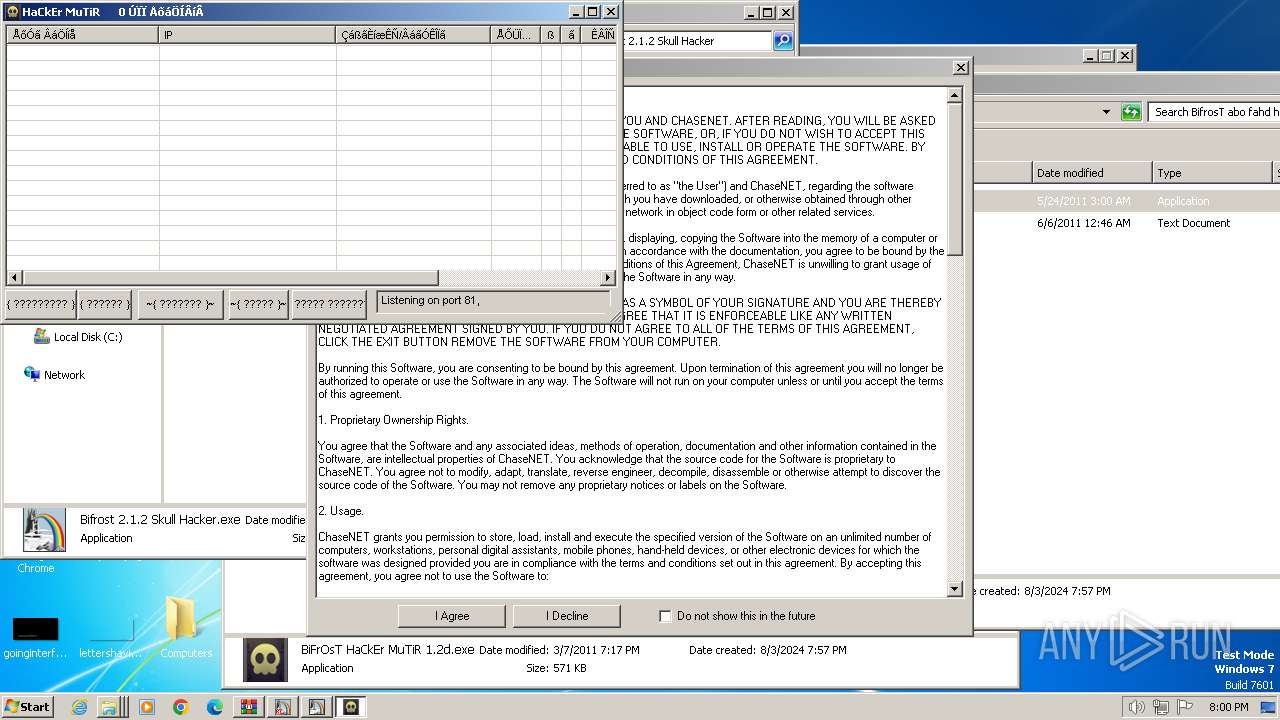Enable 'Do not show this in the future'
The width and height of the screenshot is (1280, 720).
click(665, 616)
